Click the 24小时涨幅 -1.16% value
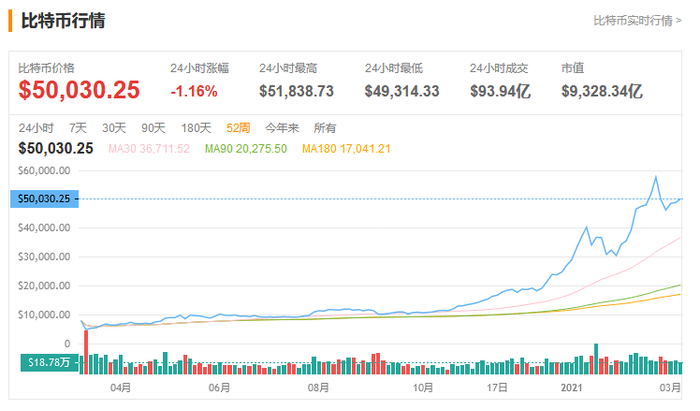This screenshot has width=700, height=411. (x=194, y=91)
